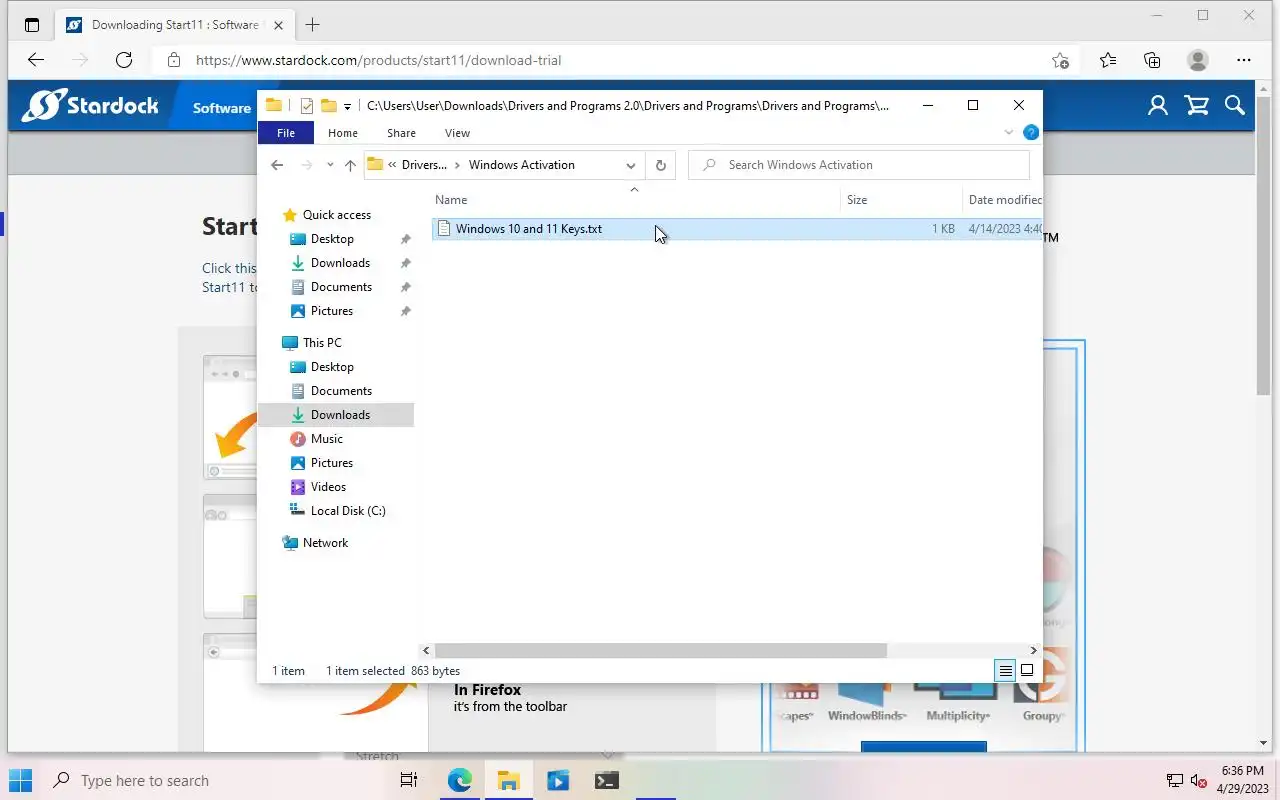Image resolution: width=1280 pixels, height=800 pixels.
Task: Open Local Disk (C:) in navigation pane
Action: tap(348, 511)
